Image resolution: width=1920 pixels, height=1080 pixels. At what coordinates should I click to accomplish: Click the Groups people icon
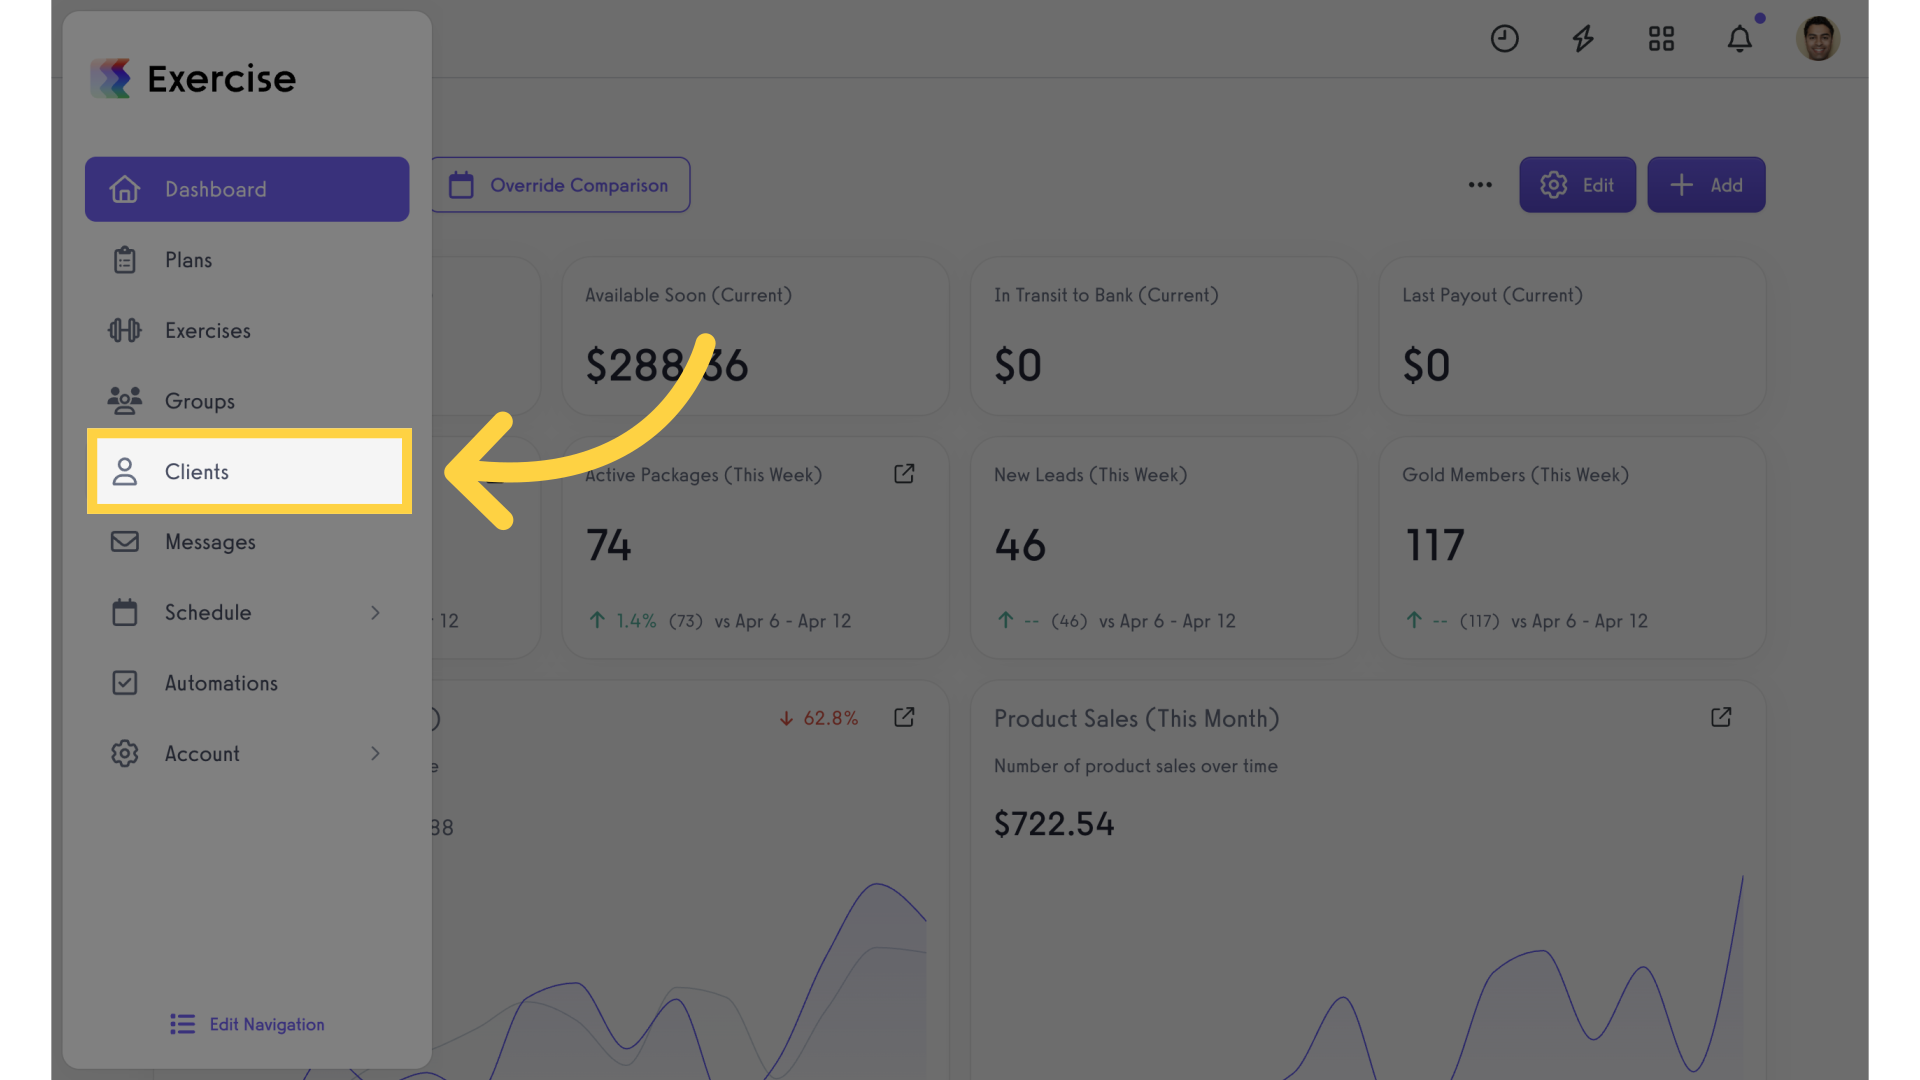coord(125,401)
